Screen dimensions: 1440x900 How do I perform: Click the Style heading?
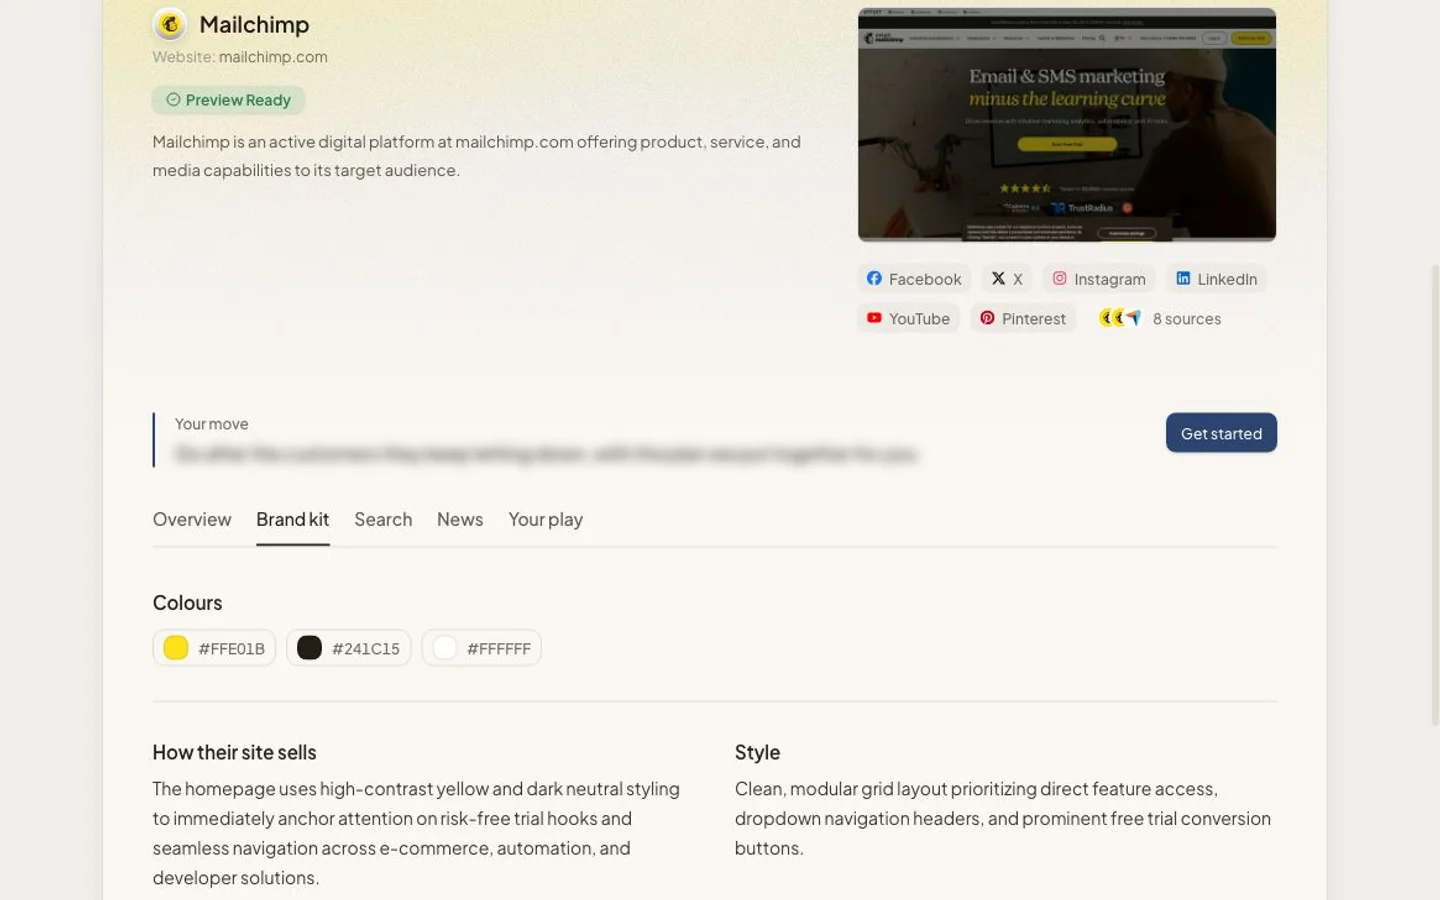pyautogui.click(x=757, y=752)
